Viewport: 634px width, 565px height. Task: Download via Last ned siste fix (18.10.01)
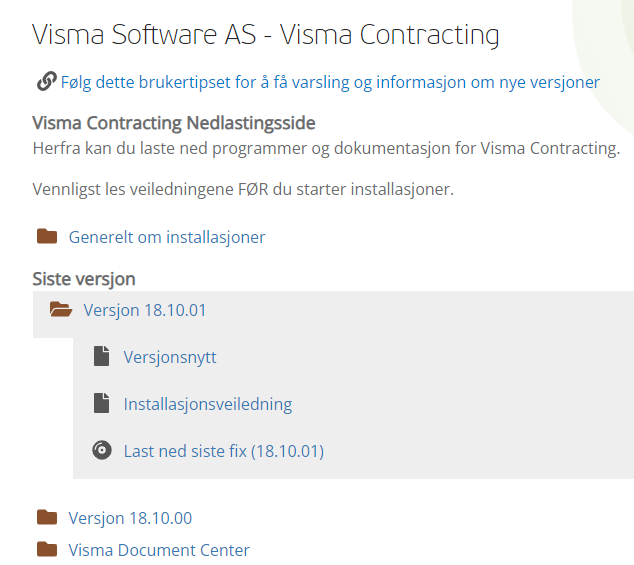click(224, 451)
